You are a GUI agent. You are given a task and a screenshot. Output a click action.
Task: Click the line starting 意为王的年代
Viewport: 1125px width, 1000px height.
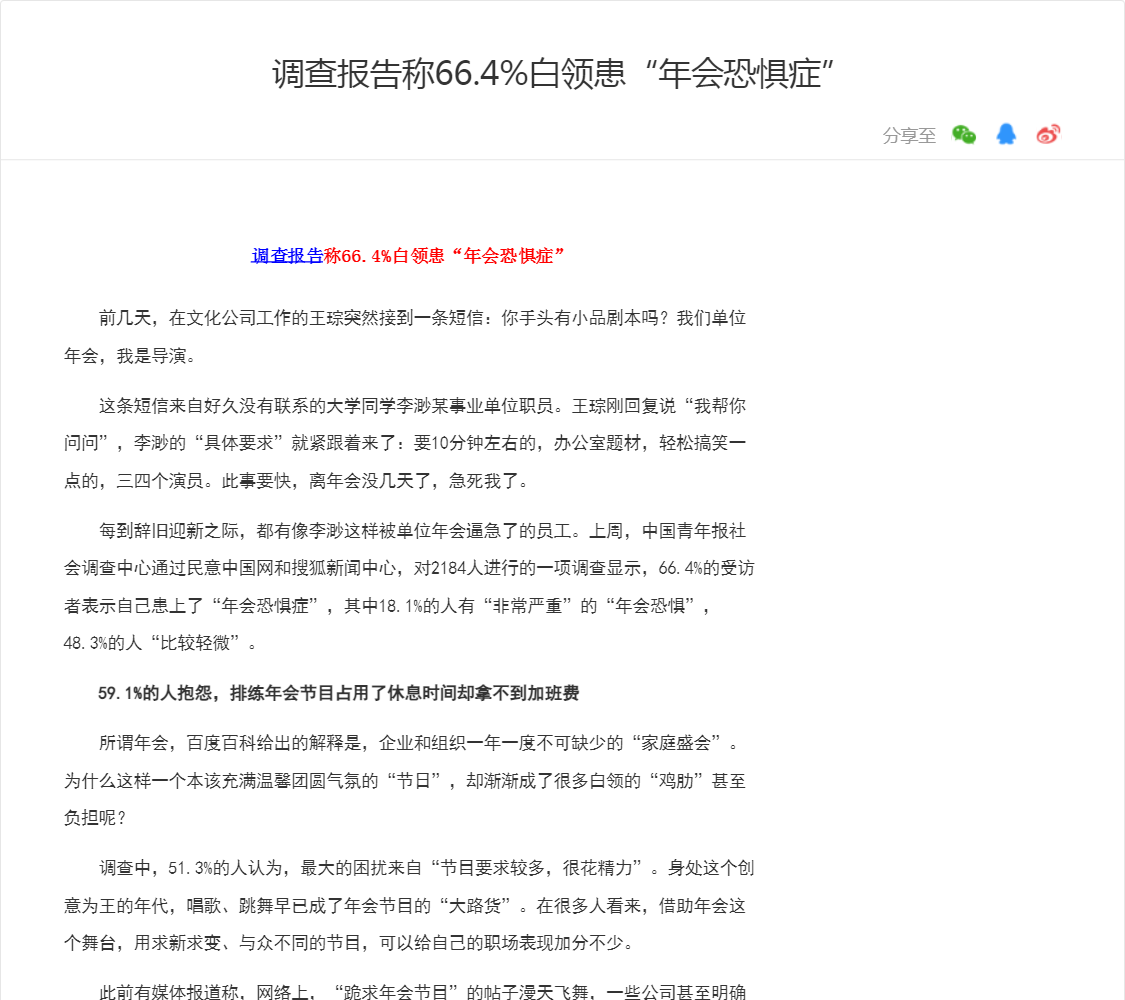pyautogui.click(x=405, y=905)
